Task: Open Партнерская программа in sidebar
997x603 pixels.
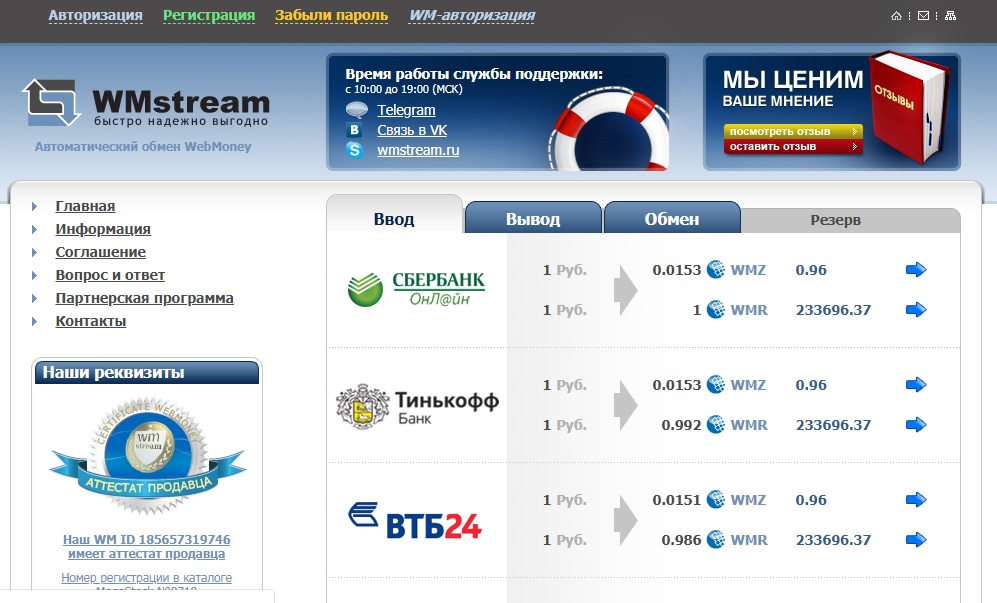Action: 144,298
